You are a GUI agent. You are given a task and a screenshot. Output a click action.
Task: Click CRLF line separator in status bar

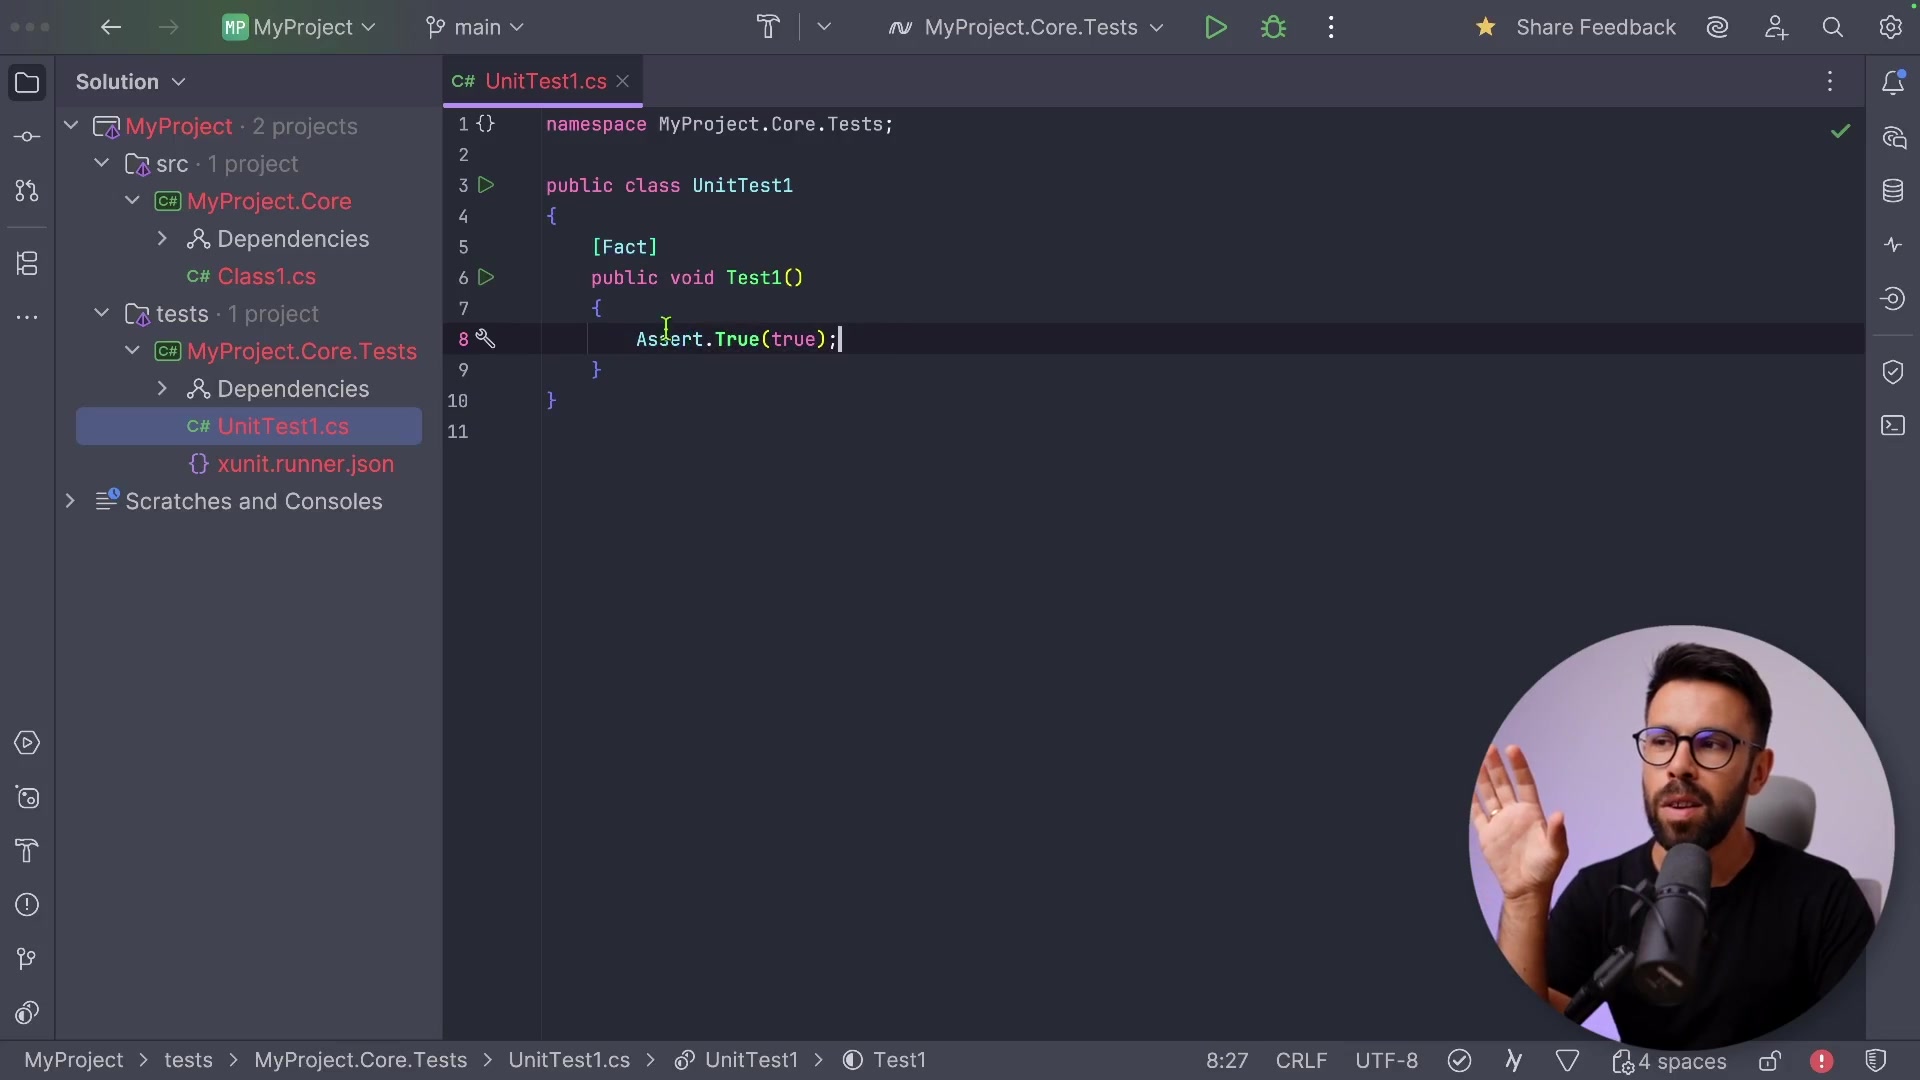(1300, 1061)
